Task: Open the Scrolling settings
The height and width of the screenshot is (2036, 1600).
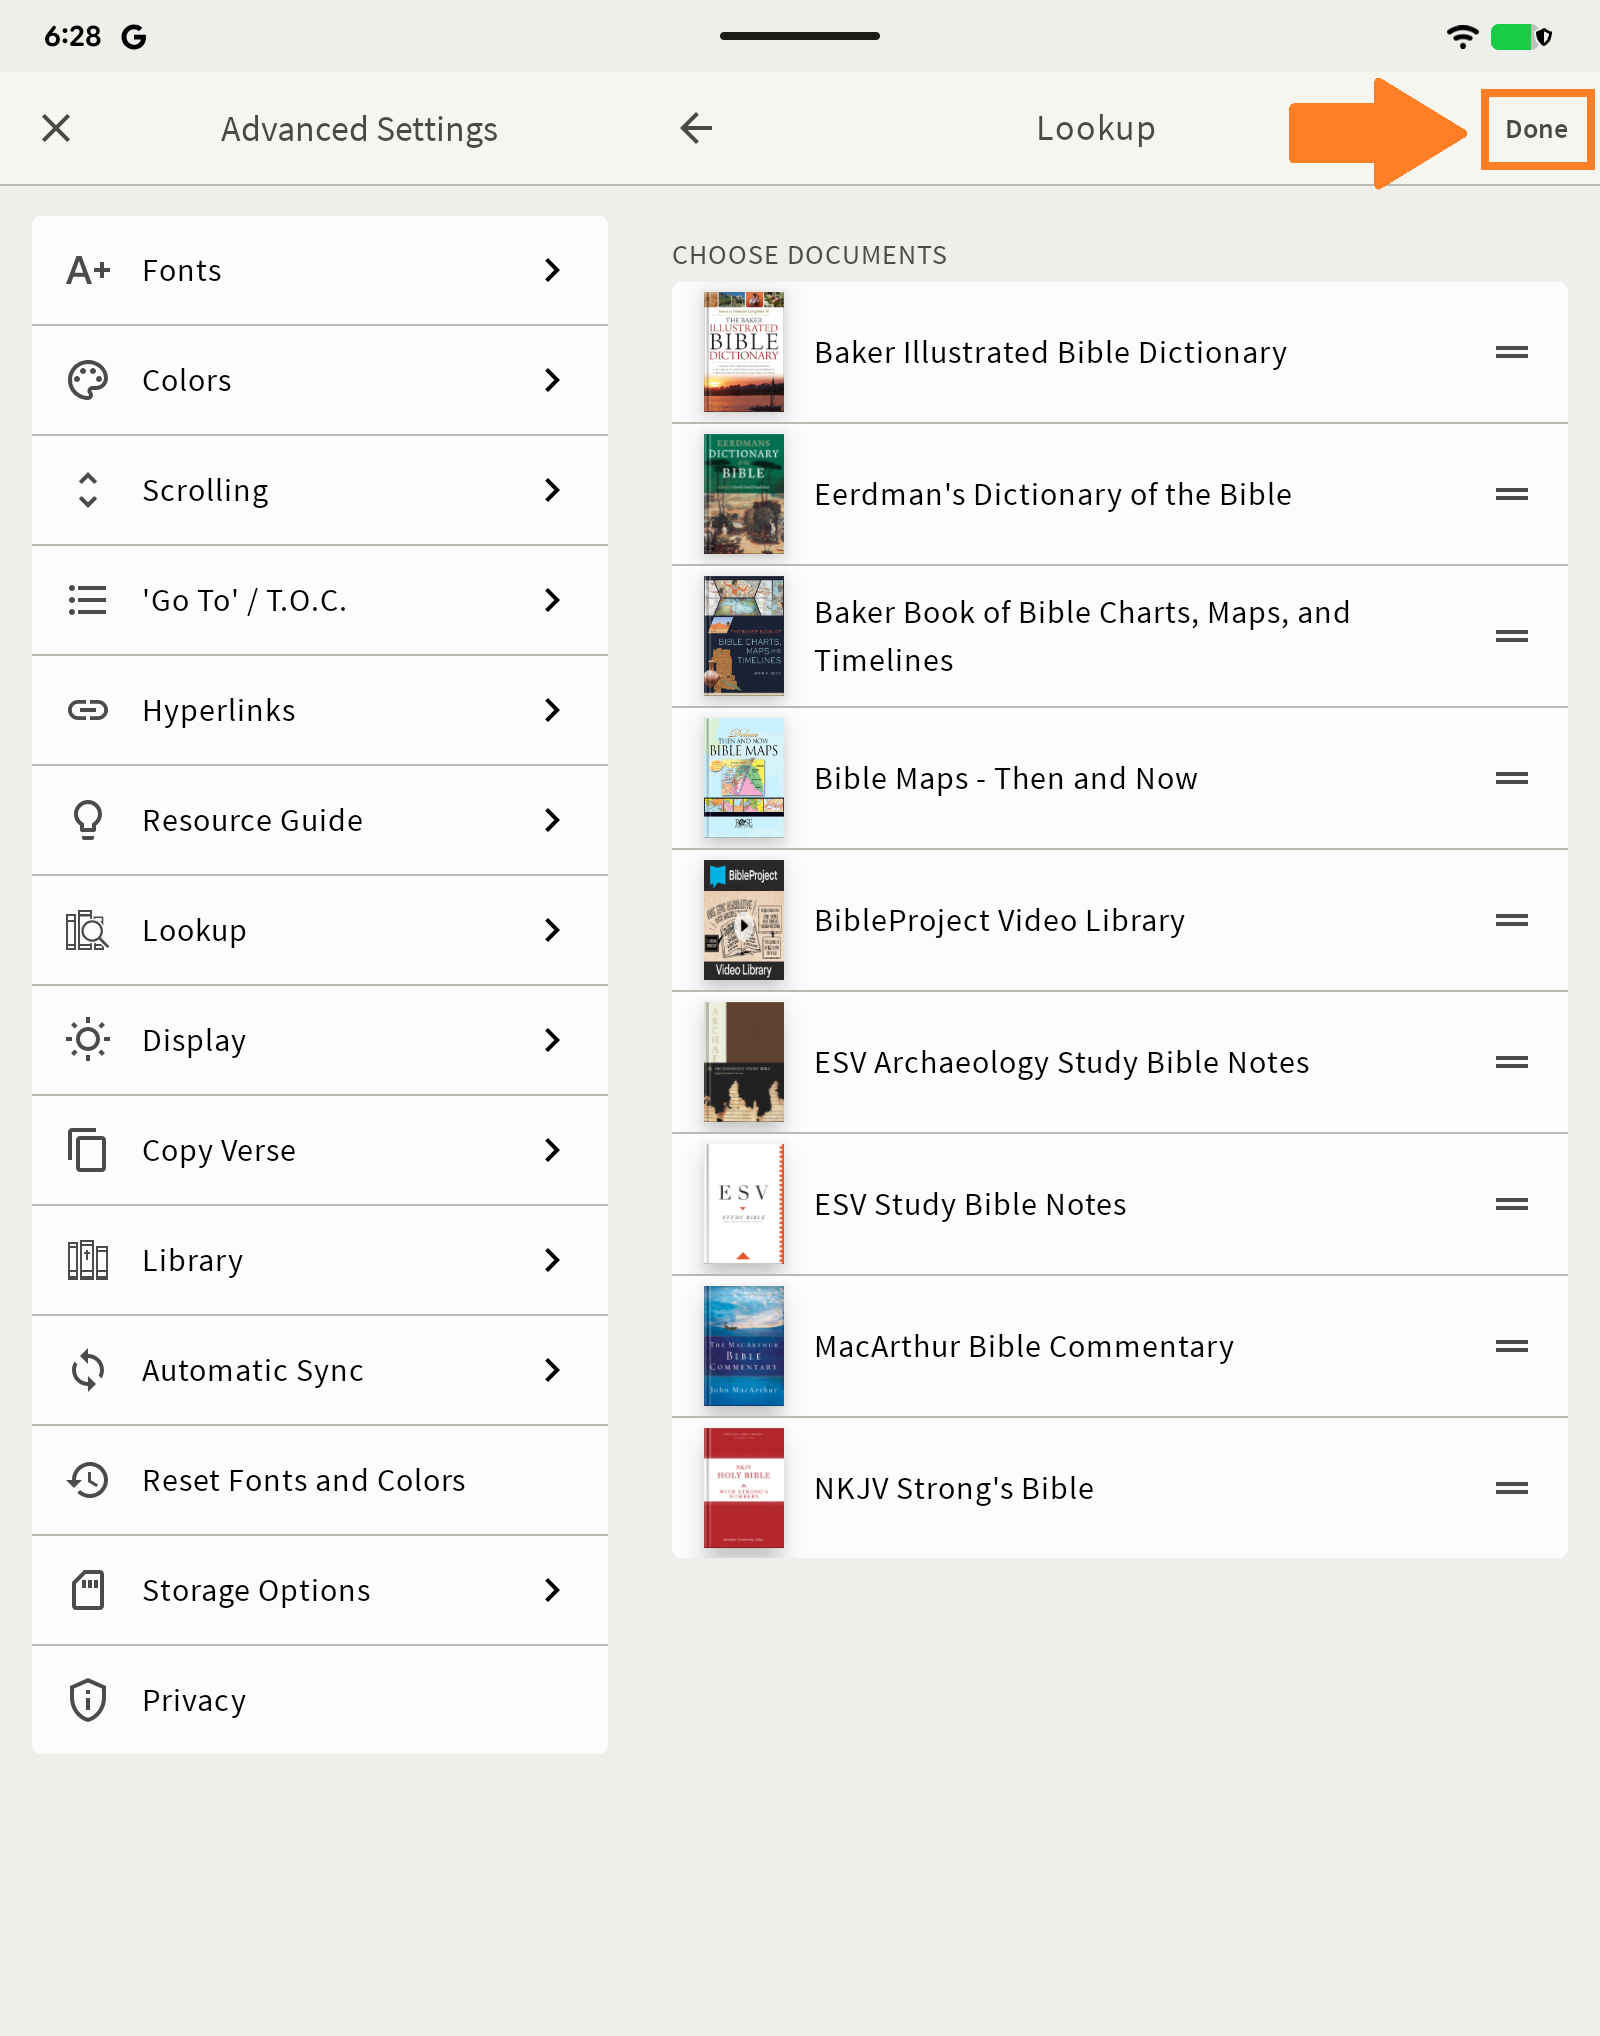Action: pos(320,490)
